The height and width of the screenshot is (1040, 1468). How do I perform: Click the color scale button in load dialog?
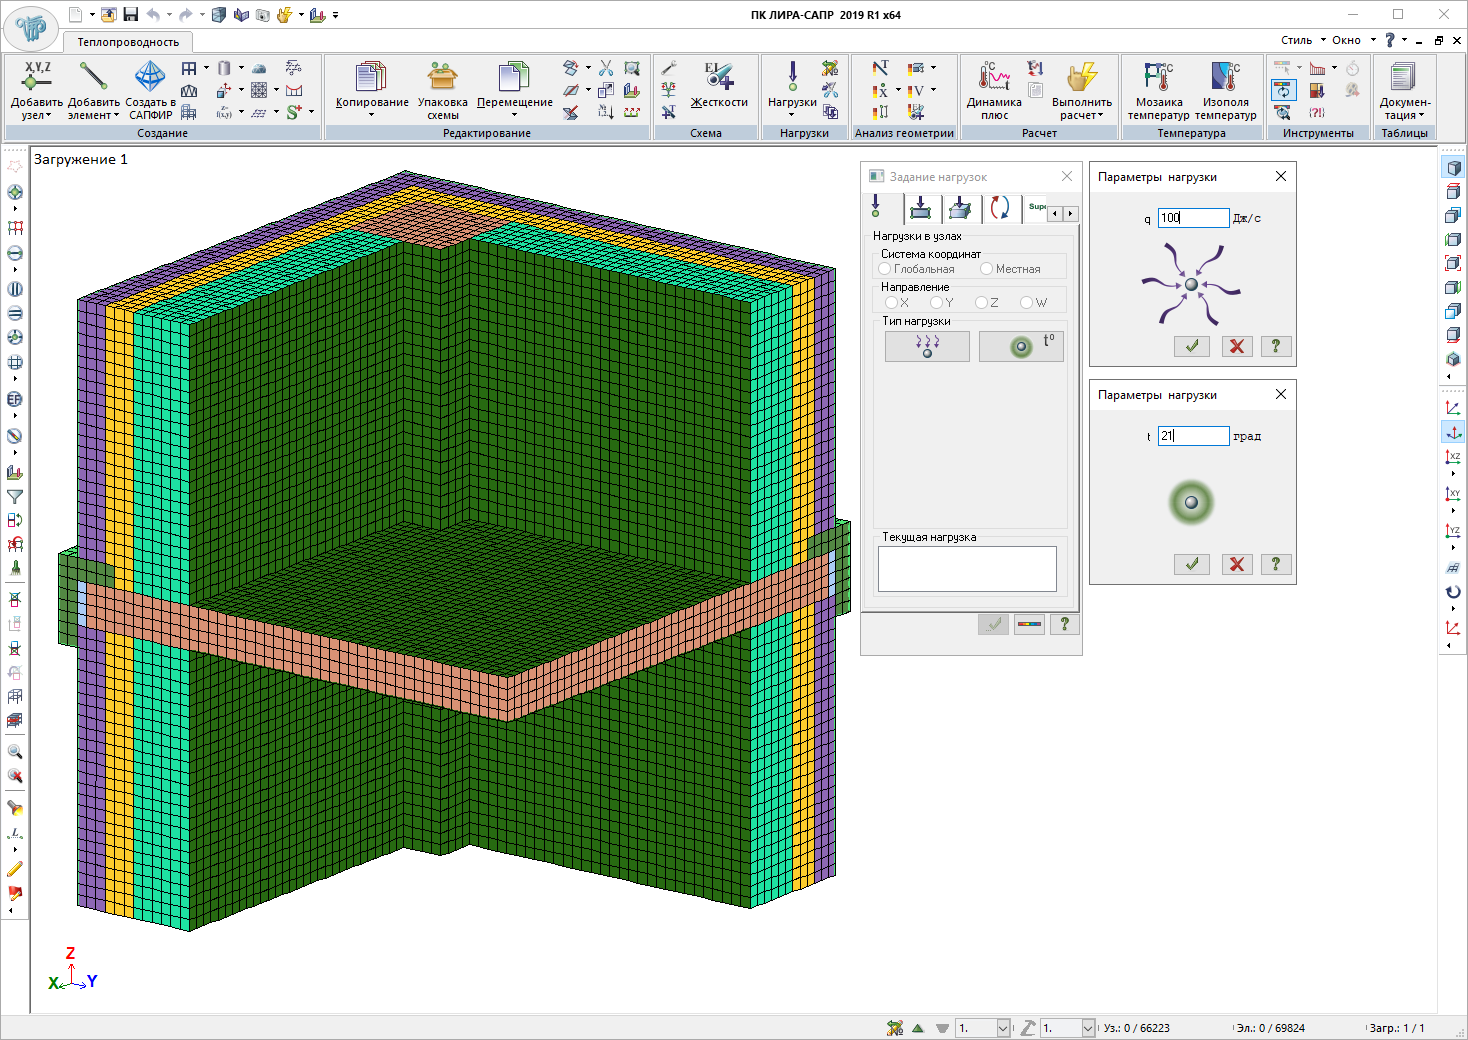coord(1029,624)
